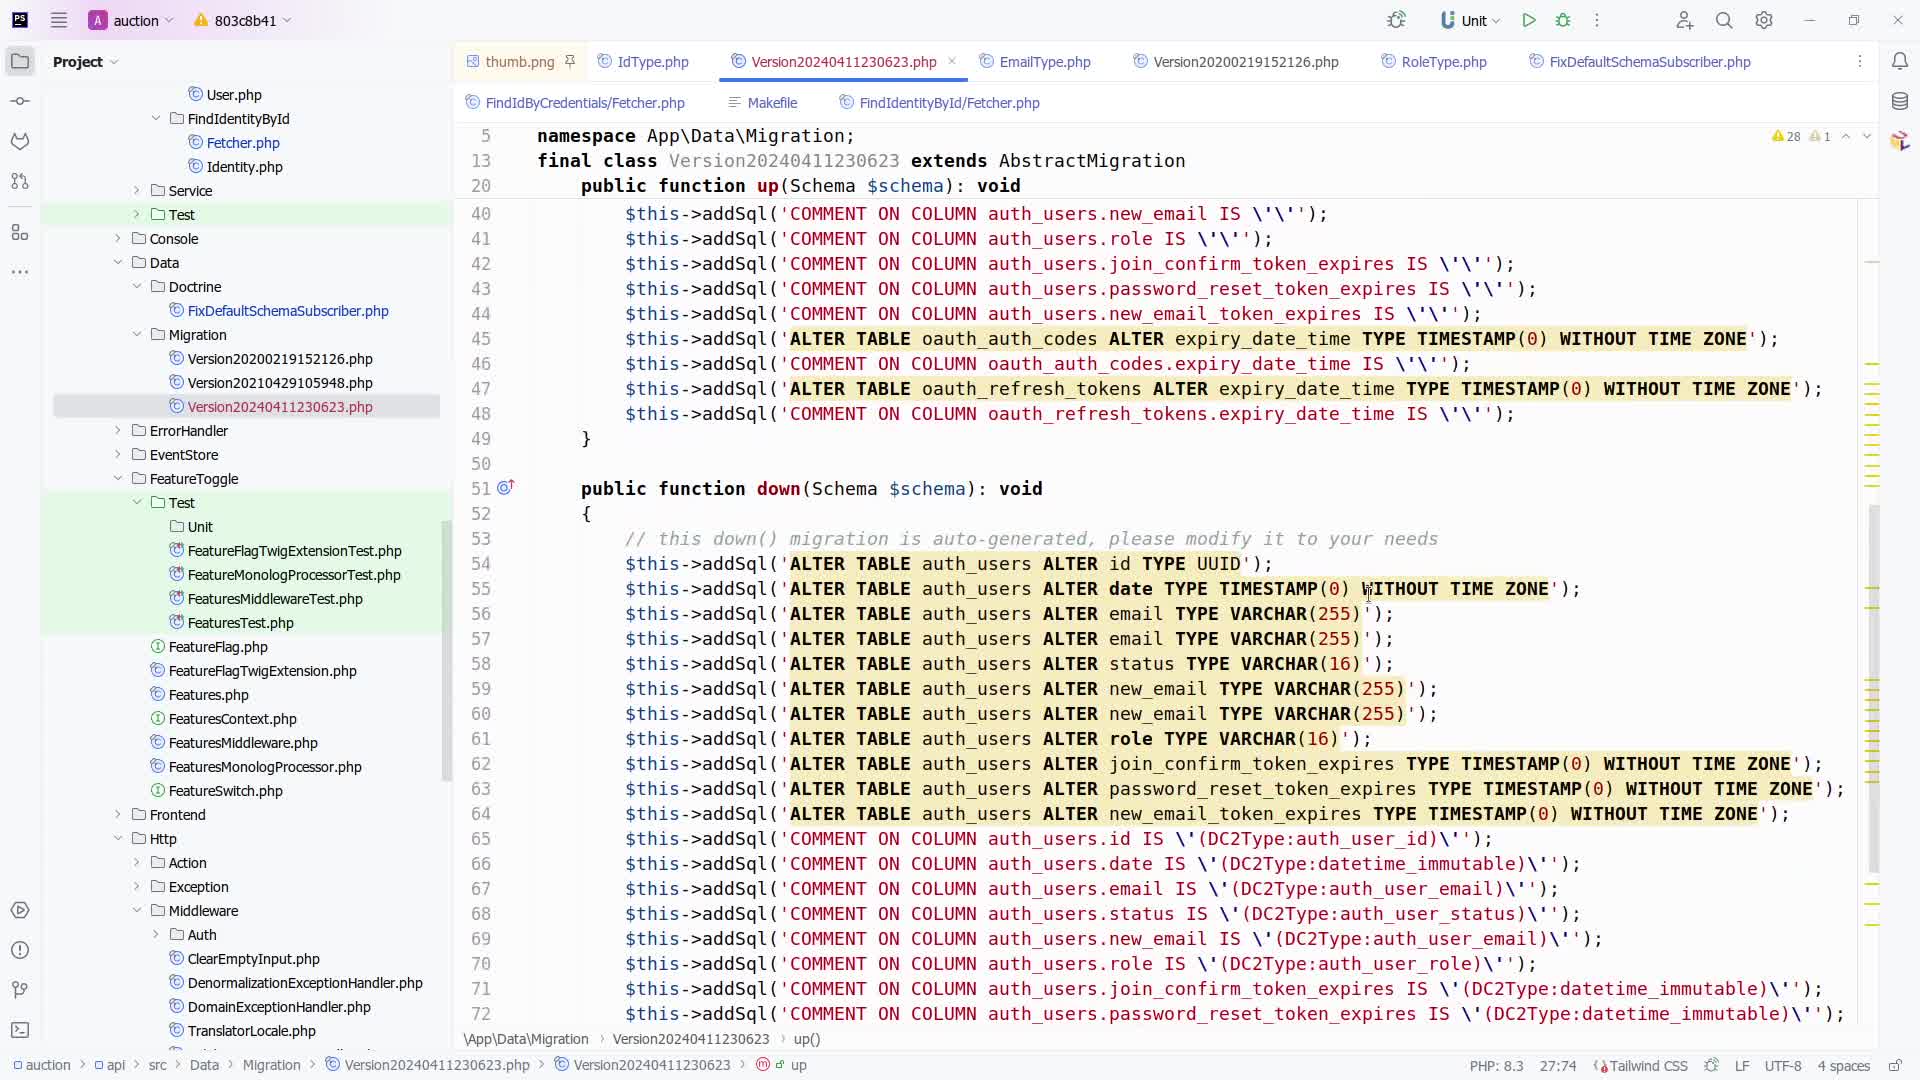Open Search Everywhere magnifier
Screen dimensions: 1920x1080
click(1724, 20)
